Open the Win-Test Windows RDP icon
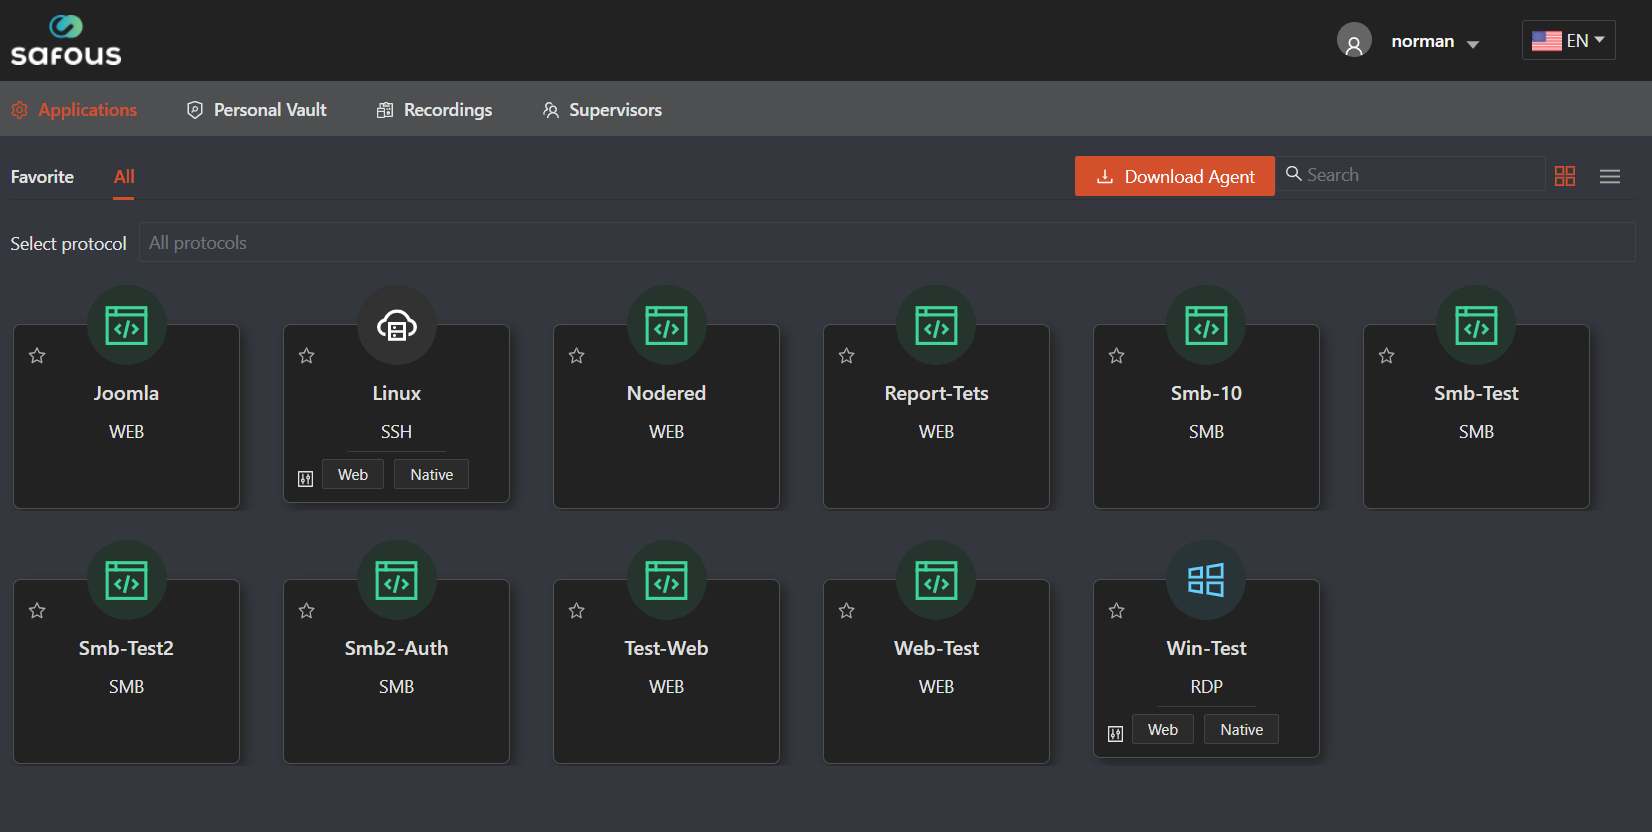Screen dimensions: 1652x832 [x=1206, y=580]
